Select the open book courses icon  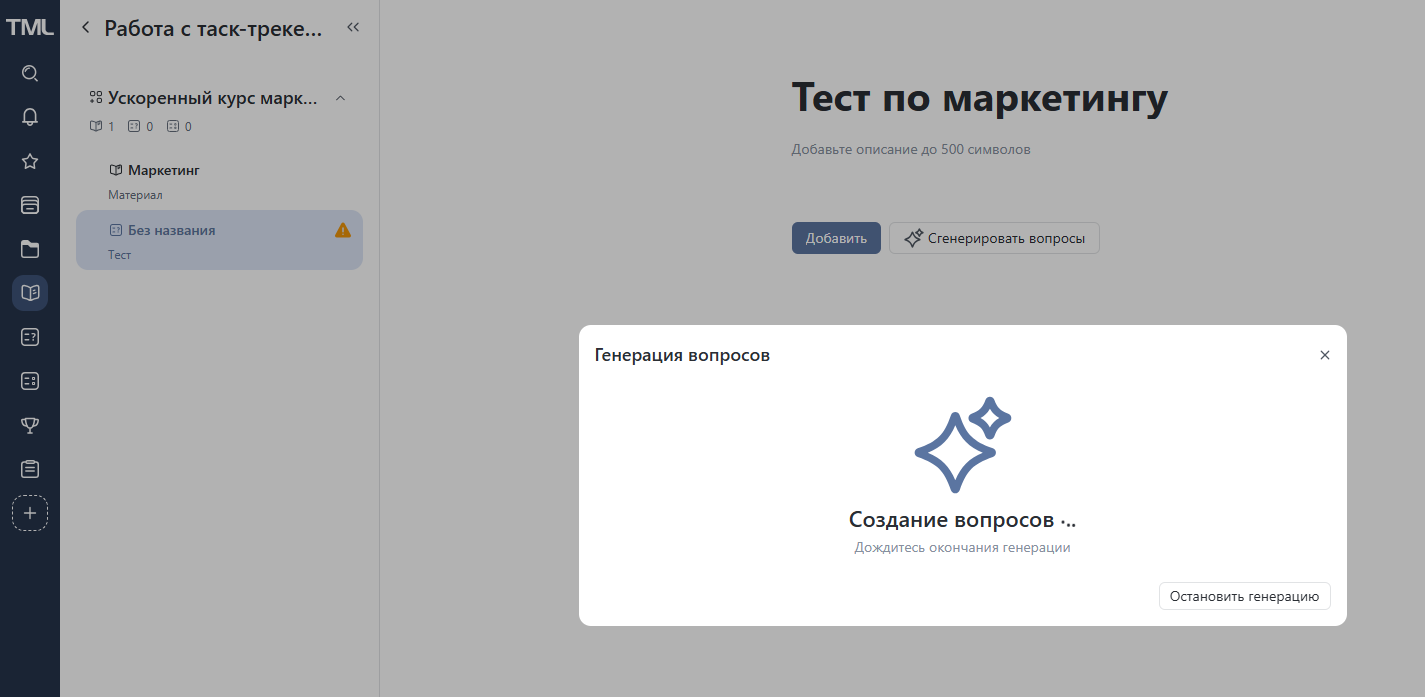pyautogui.click(x=30, y=293)
